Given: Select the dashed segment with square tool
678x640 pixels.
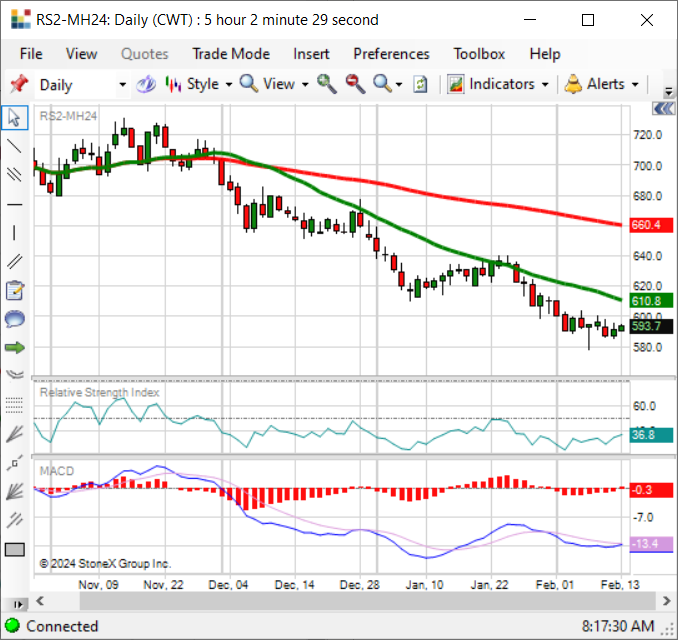Looking at the screenshot, I should point(15,463).
